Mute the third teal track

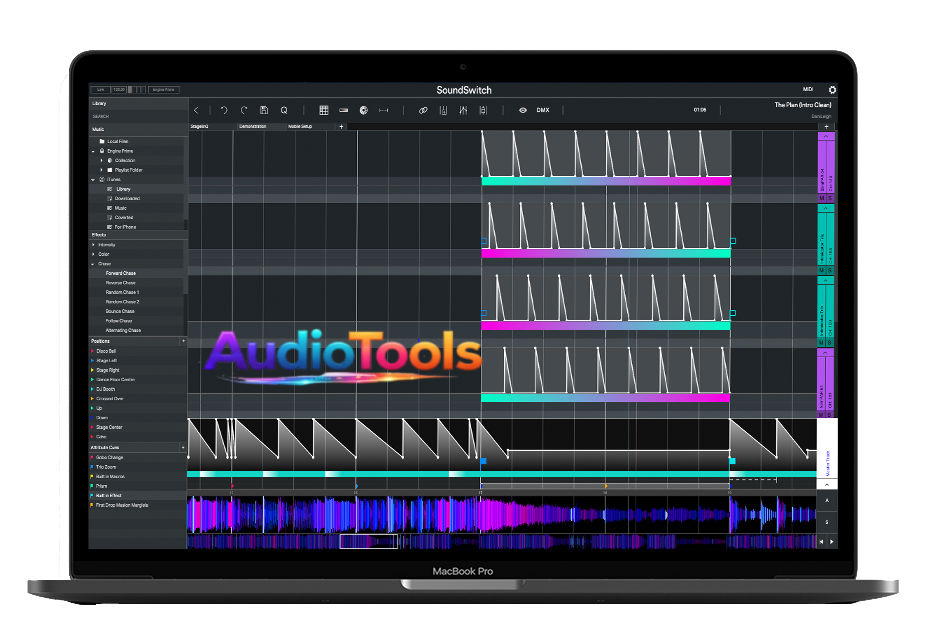click(822, 343)
